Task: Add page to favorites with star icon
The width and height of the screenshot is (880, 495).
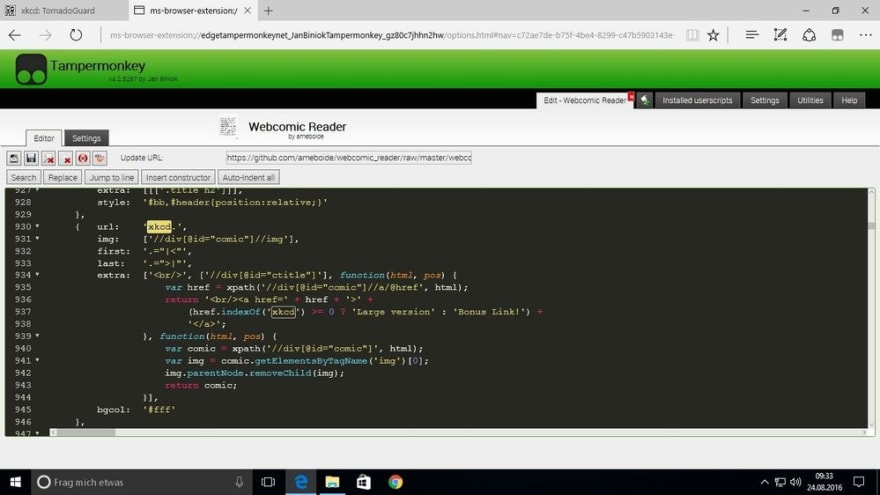Action: click(x=713, y=35)
